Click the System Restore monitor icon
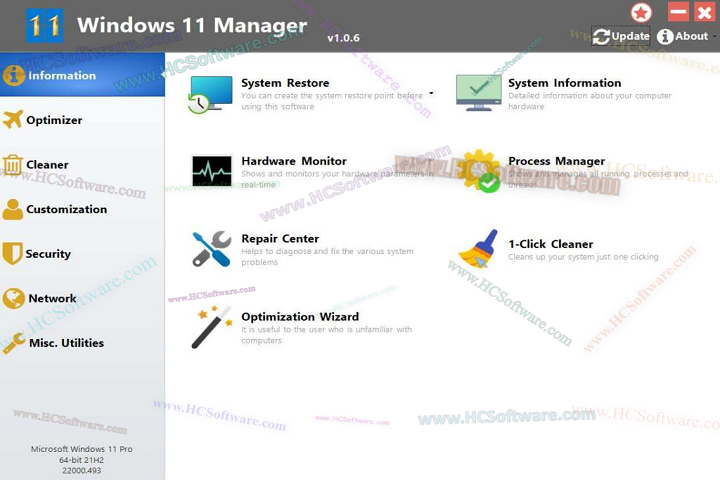Image resolution: width=720 pixels, height=480 pixels. pos(210,94)
